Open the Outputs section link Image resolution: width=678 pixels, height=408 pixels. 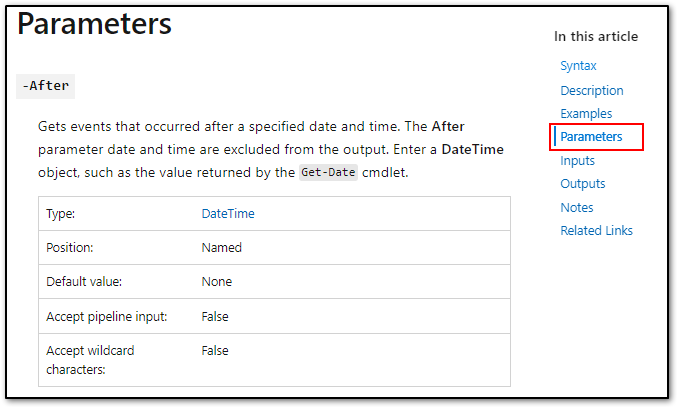click(582, 184)
